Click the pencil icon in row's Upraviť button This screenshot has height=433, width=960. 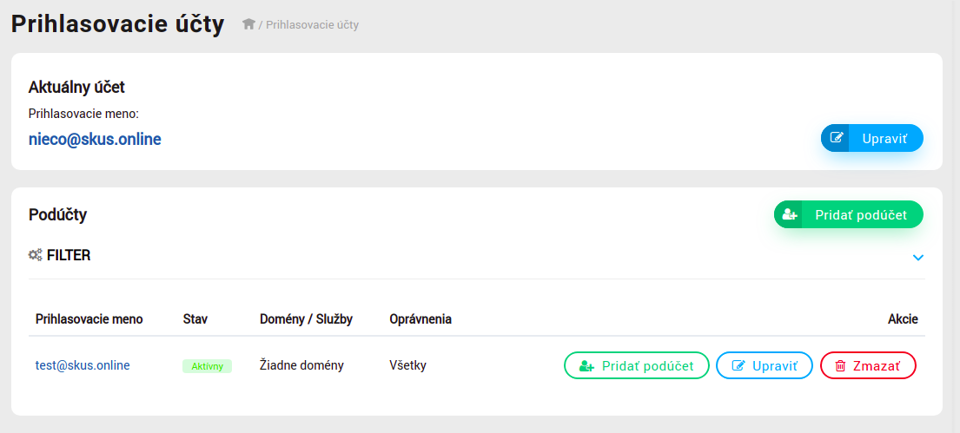pyautogui.click(x=739, y=366)
